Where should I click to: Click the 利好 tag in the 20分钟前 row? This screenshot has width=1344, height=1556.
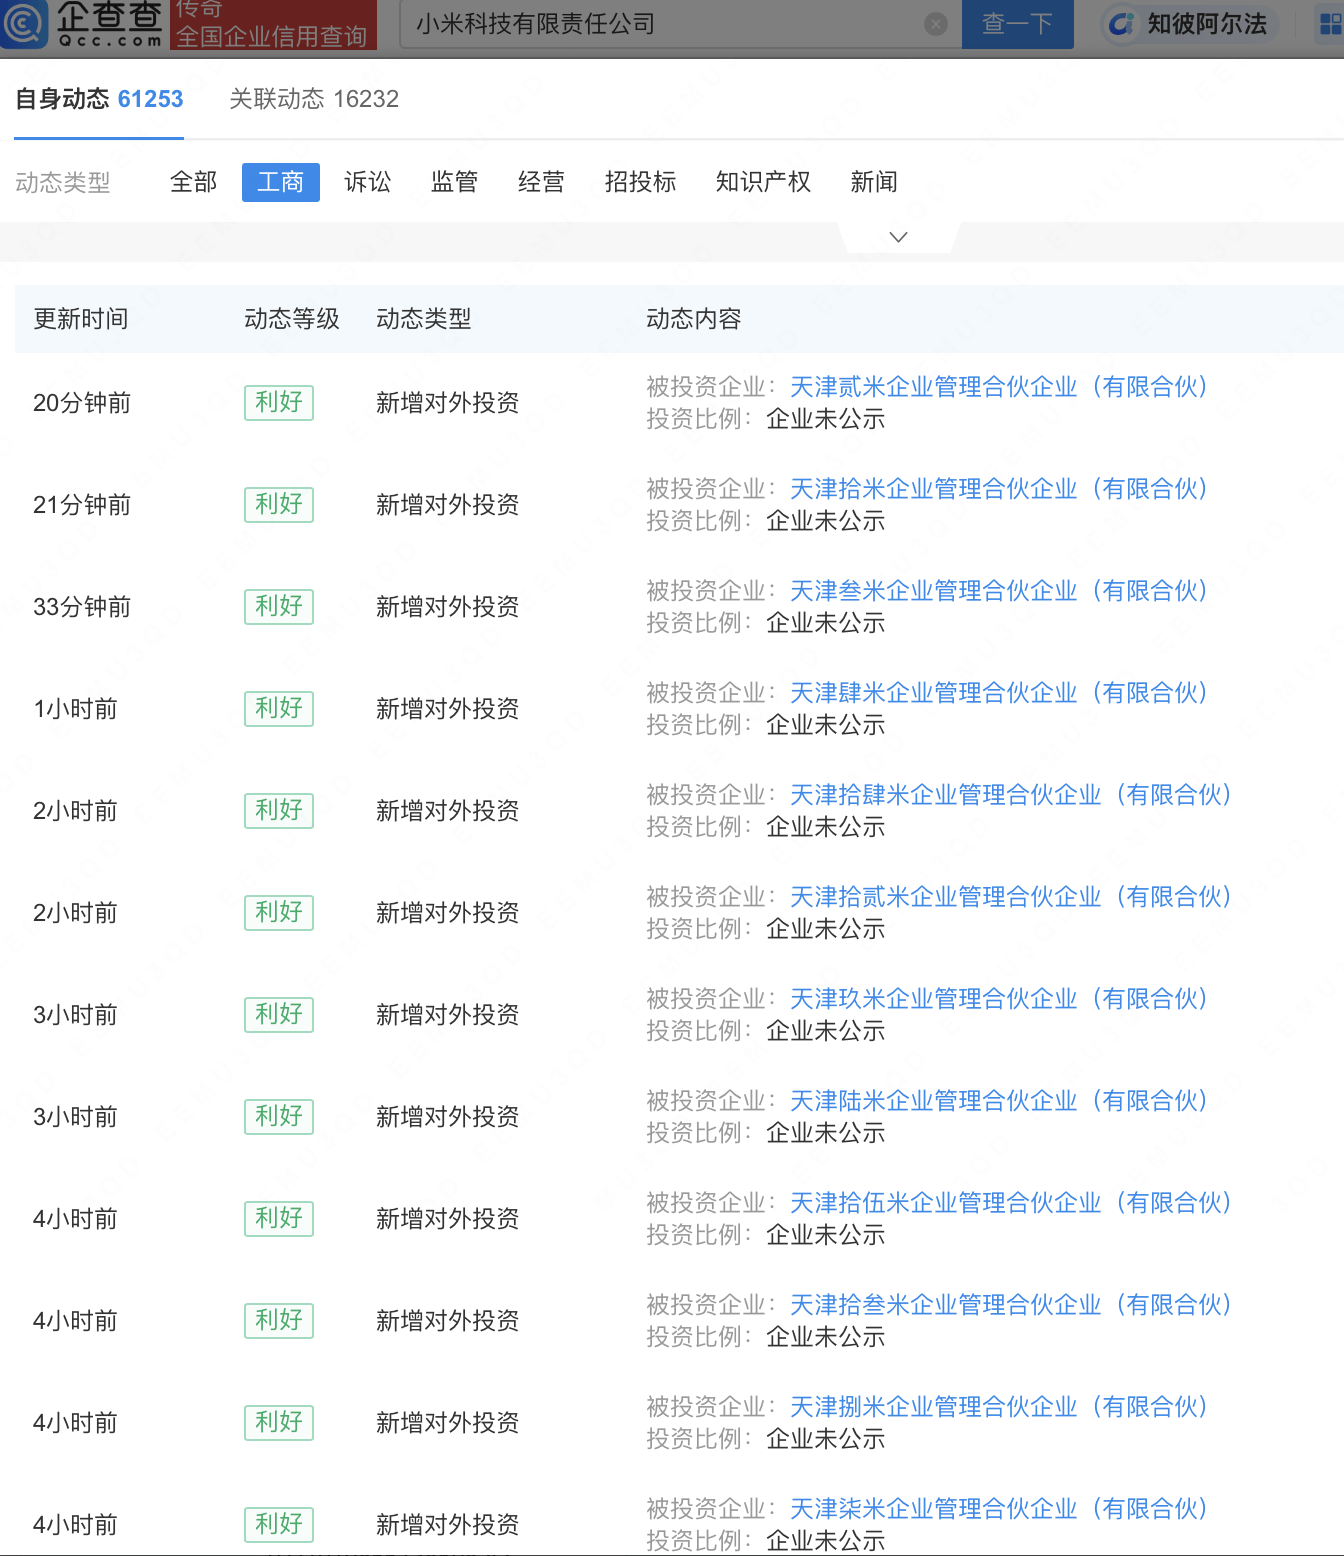tap(279, 403)
